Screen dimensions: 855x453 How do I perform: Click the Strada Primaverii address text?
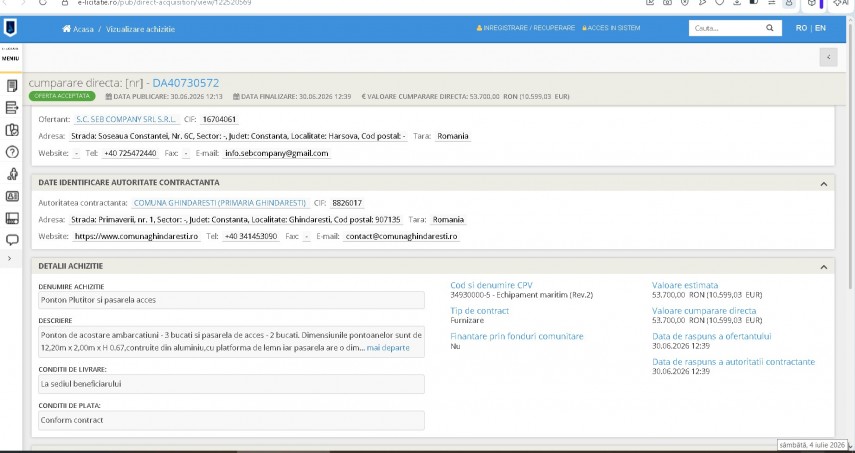point(236,220)
